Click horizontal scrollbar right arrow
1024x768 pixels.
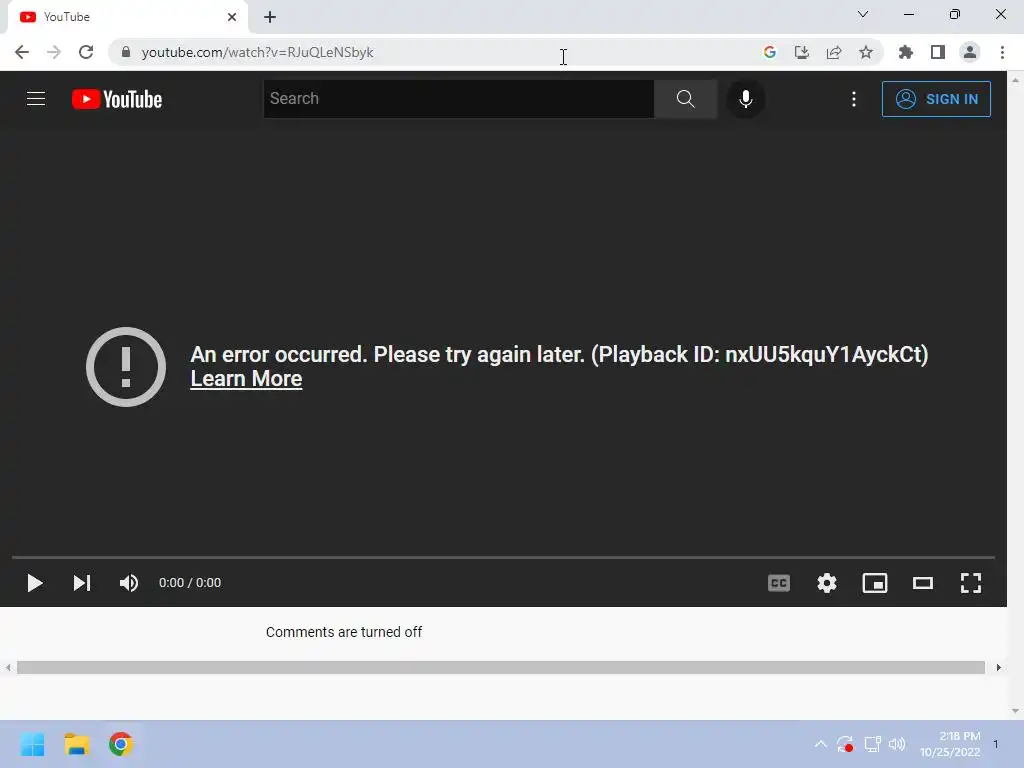(x=999, y=667)
